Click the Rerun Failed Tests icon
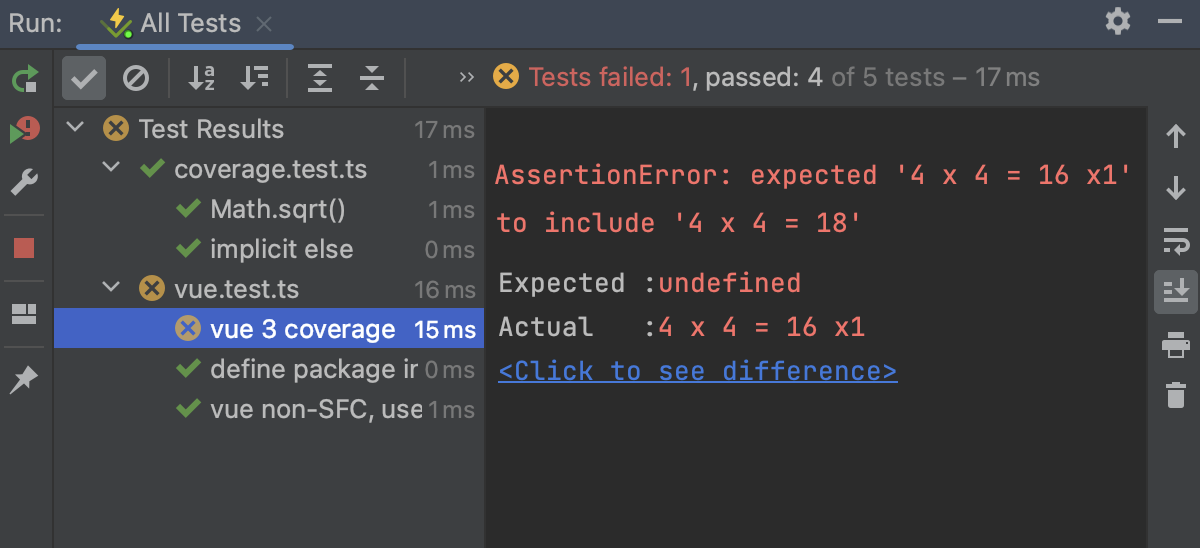The height and width of the screenshot is (548, 1200). pyautogui.click(x=25, y=130)
